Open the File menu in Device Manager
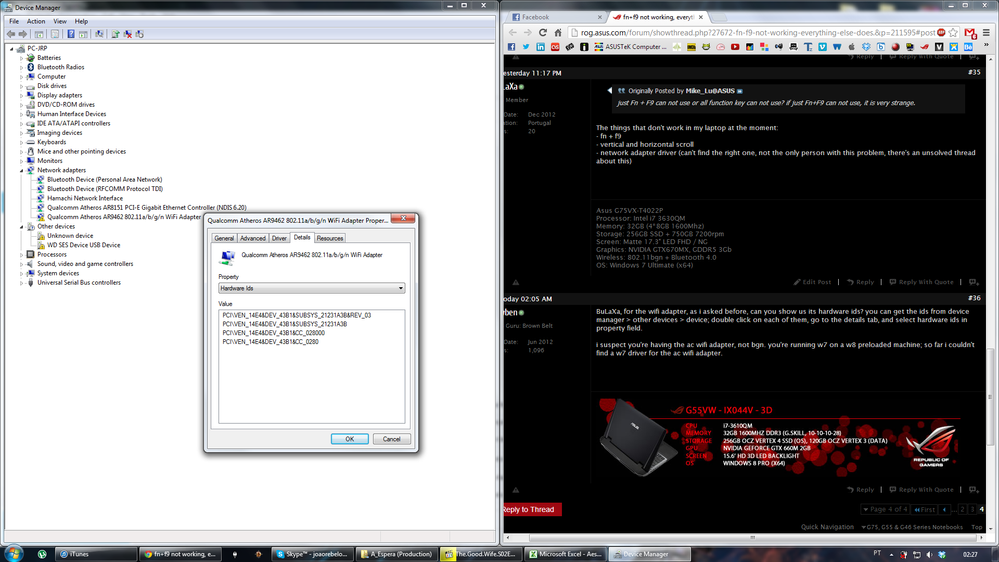 (14, 21)
